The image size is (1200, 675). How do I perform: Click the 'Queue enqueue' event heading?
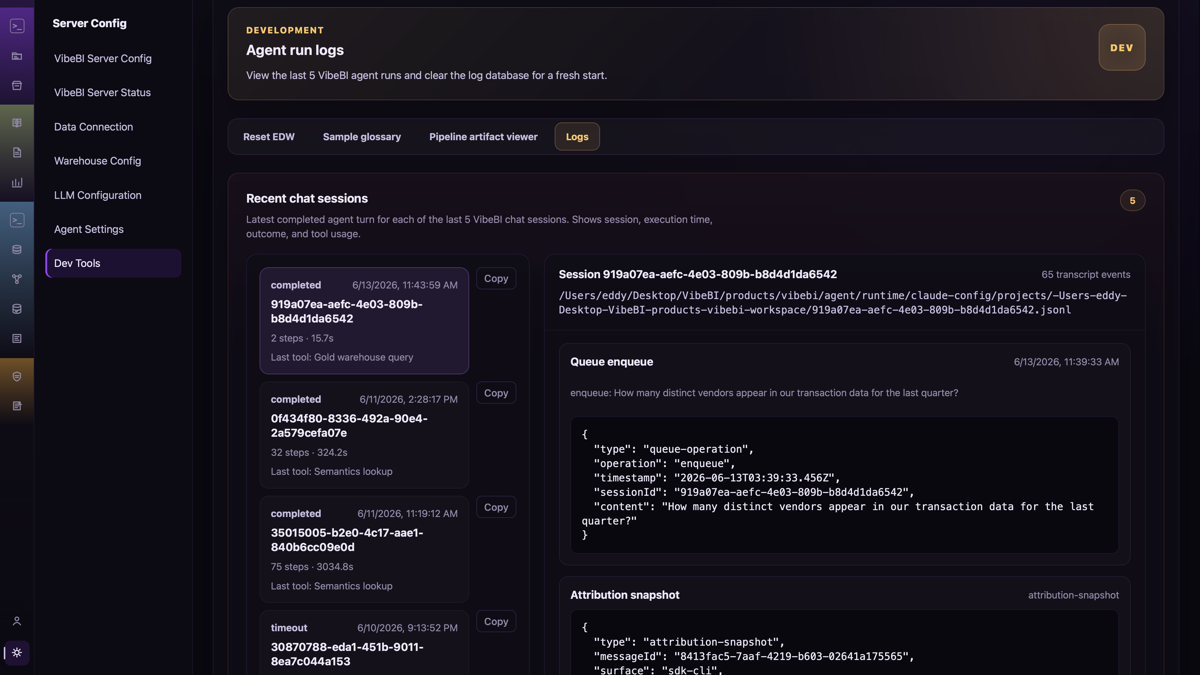[x=612, y=362]
